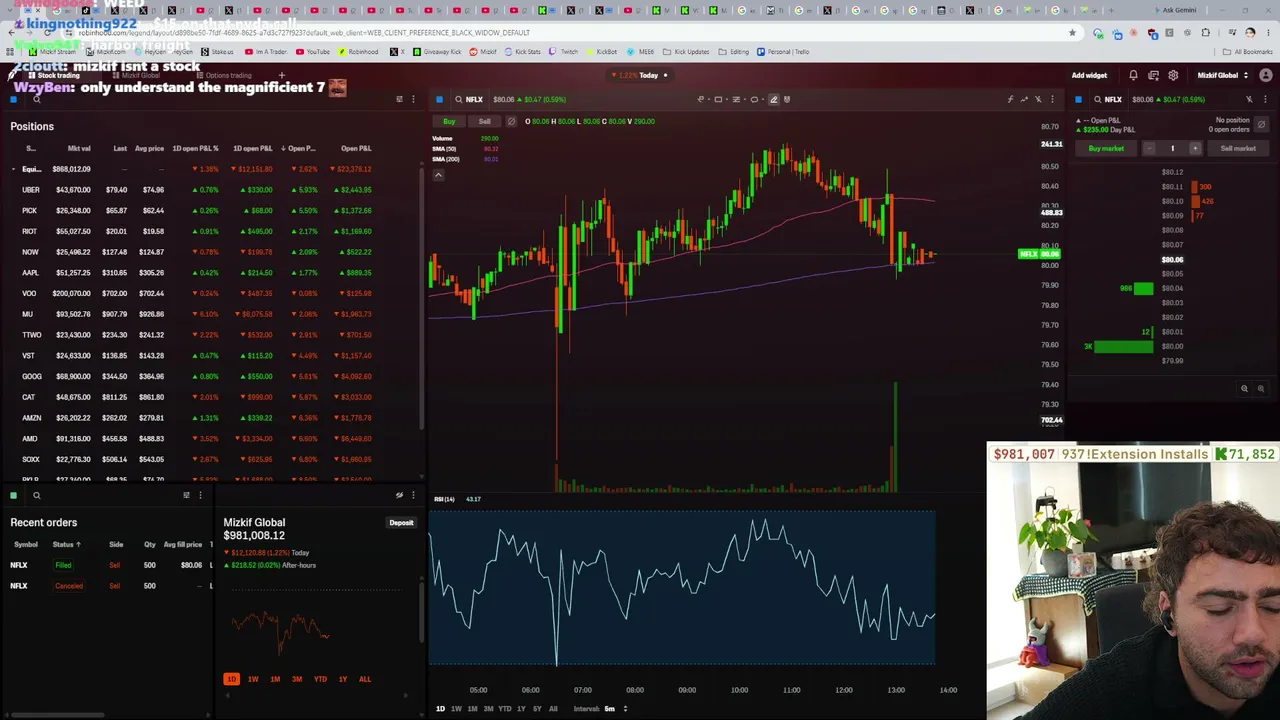
Task: Set main chart range to All
Action: (x=553, y=709)
